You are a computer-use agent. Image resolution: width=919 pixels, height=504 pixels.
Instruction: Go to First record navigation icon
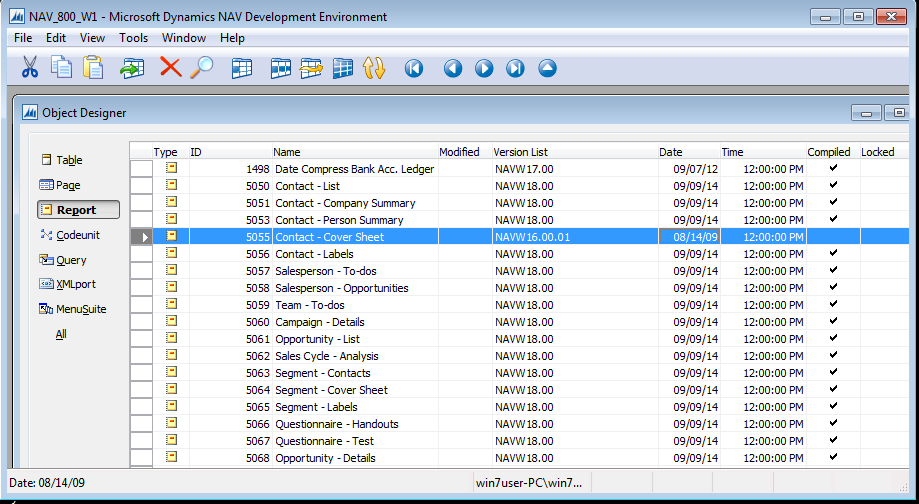(414, 68)
